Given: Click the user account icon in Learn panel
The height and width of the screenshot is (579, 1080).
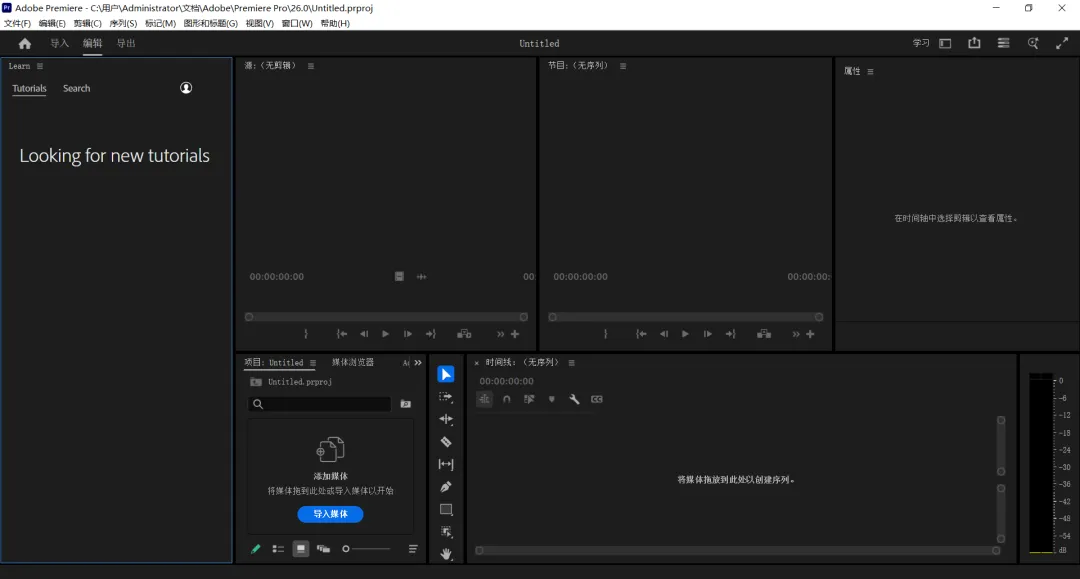Looking at the screenshot, I should click(186, 88).
